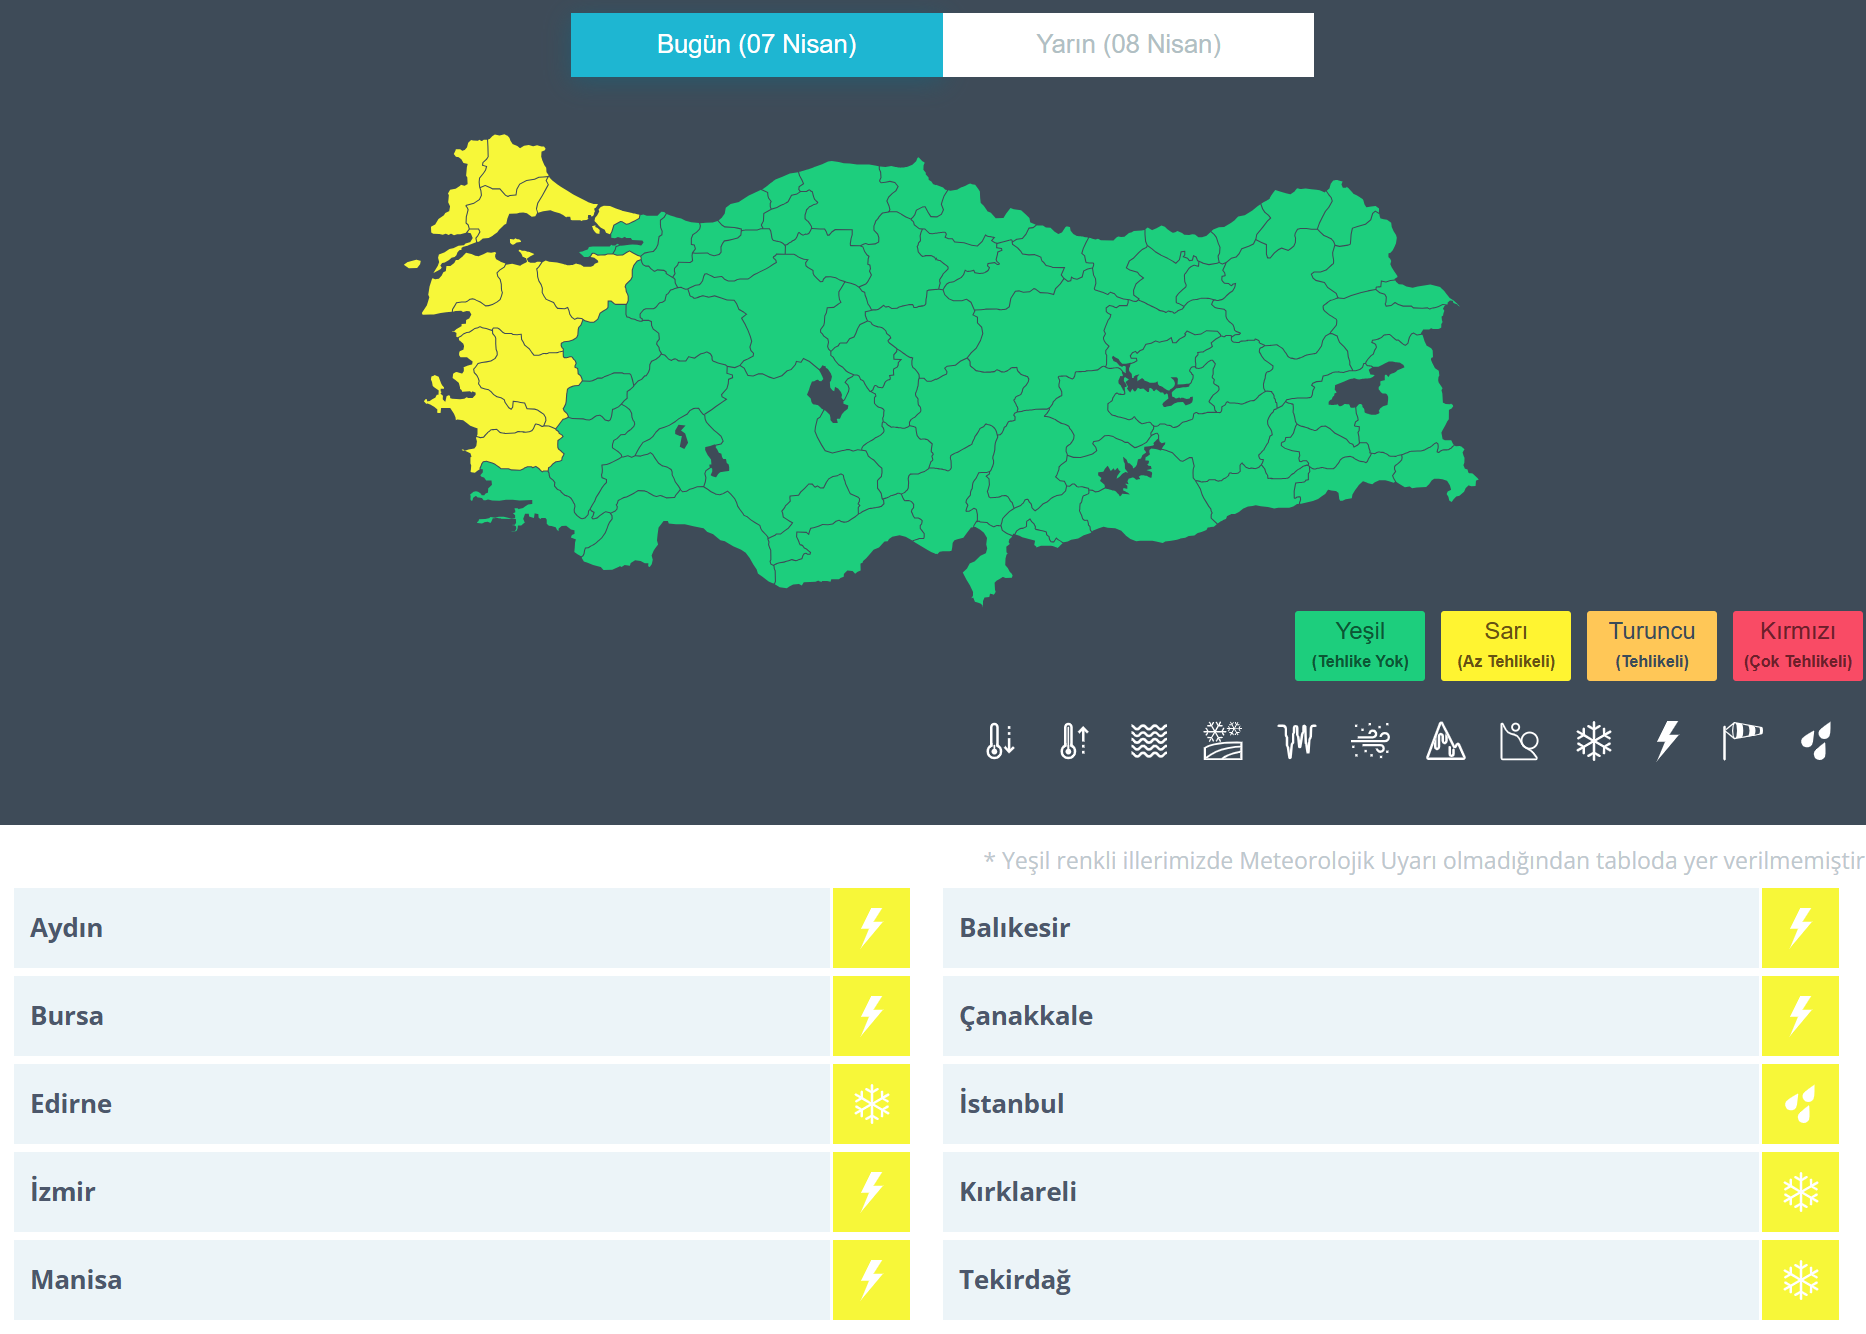Click the Tekirdağ province name

(1014, 1280)
